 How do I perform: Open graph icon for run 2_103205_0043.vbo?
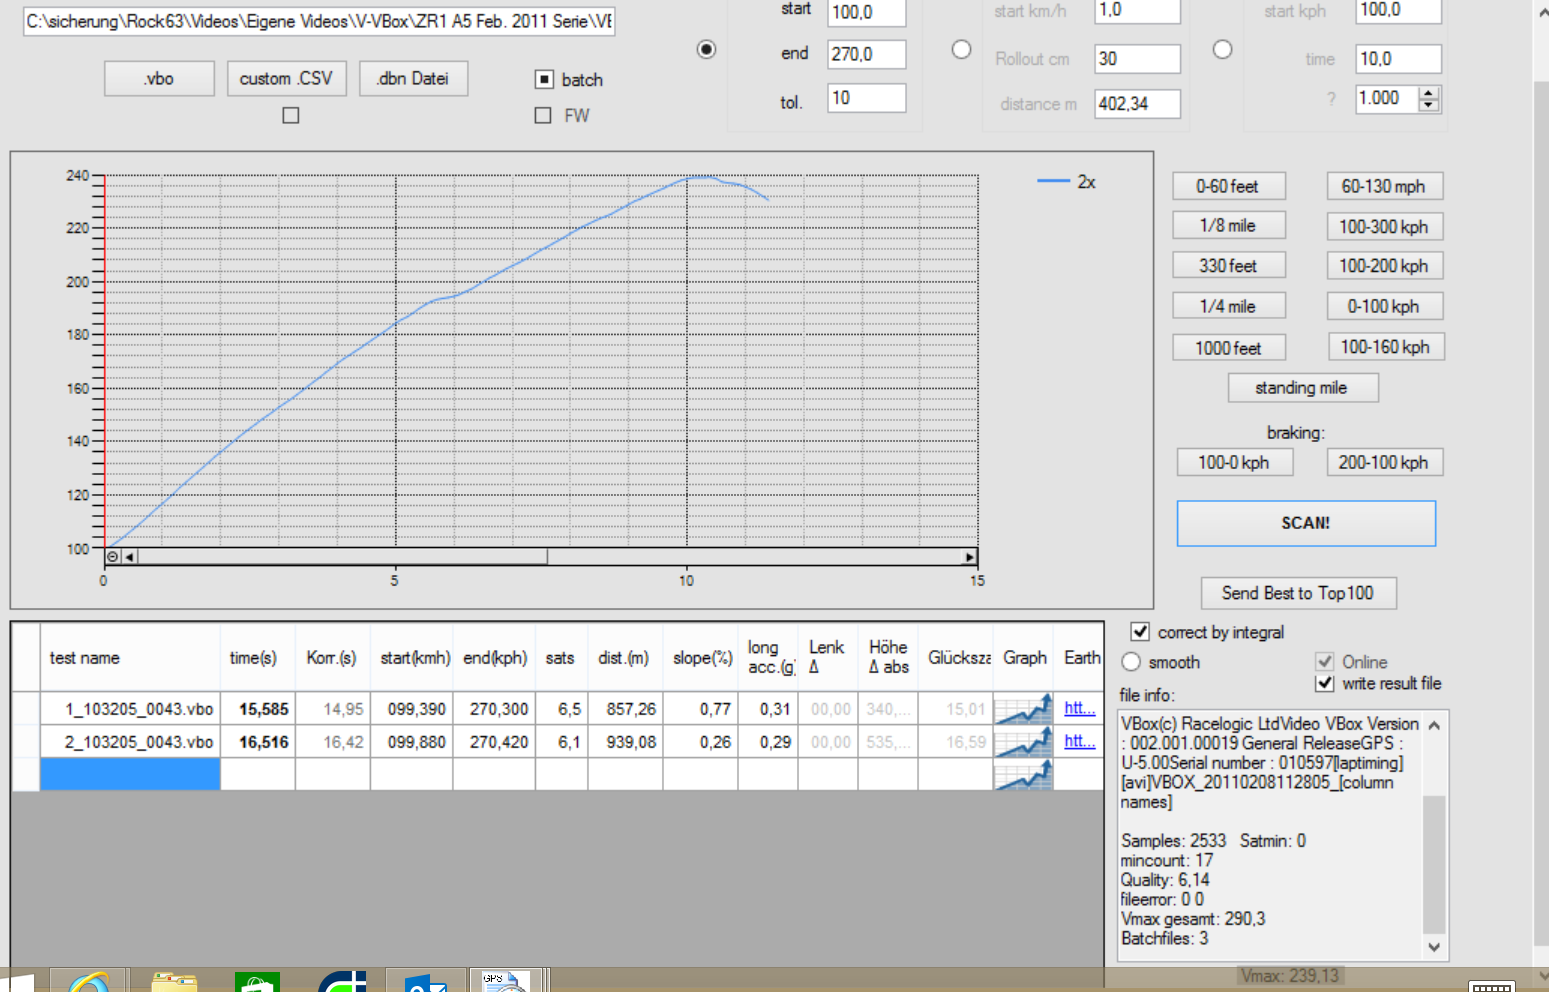click(x=1023, y=742)
